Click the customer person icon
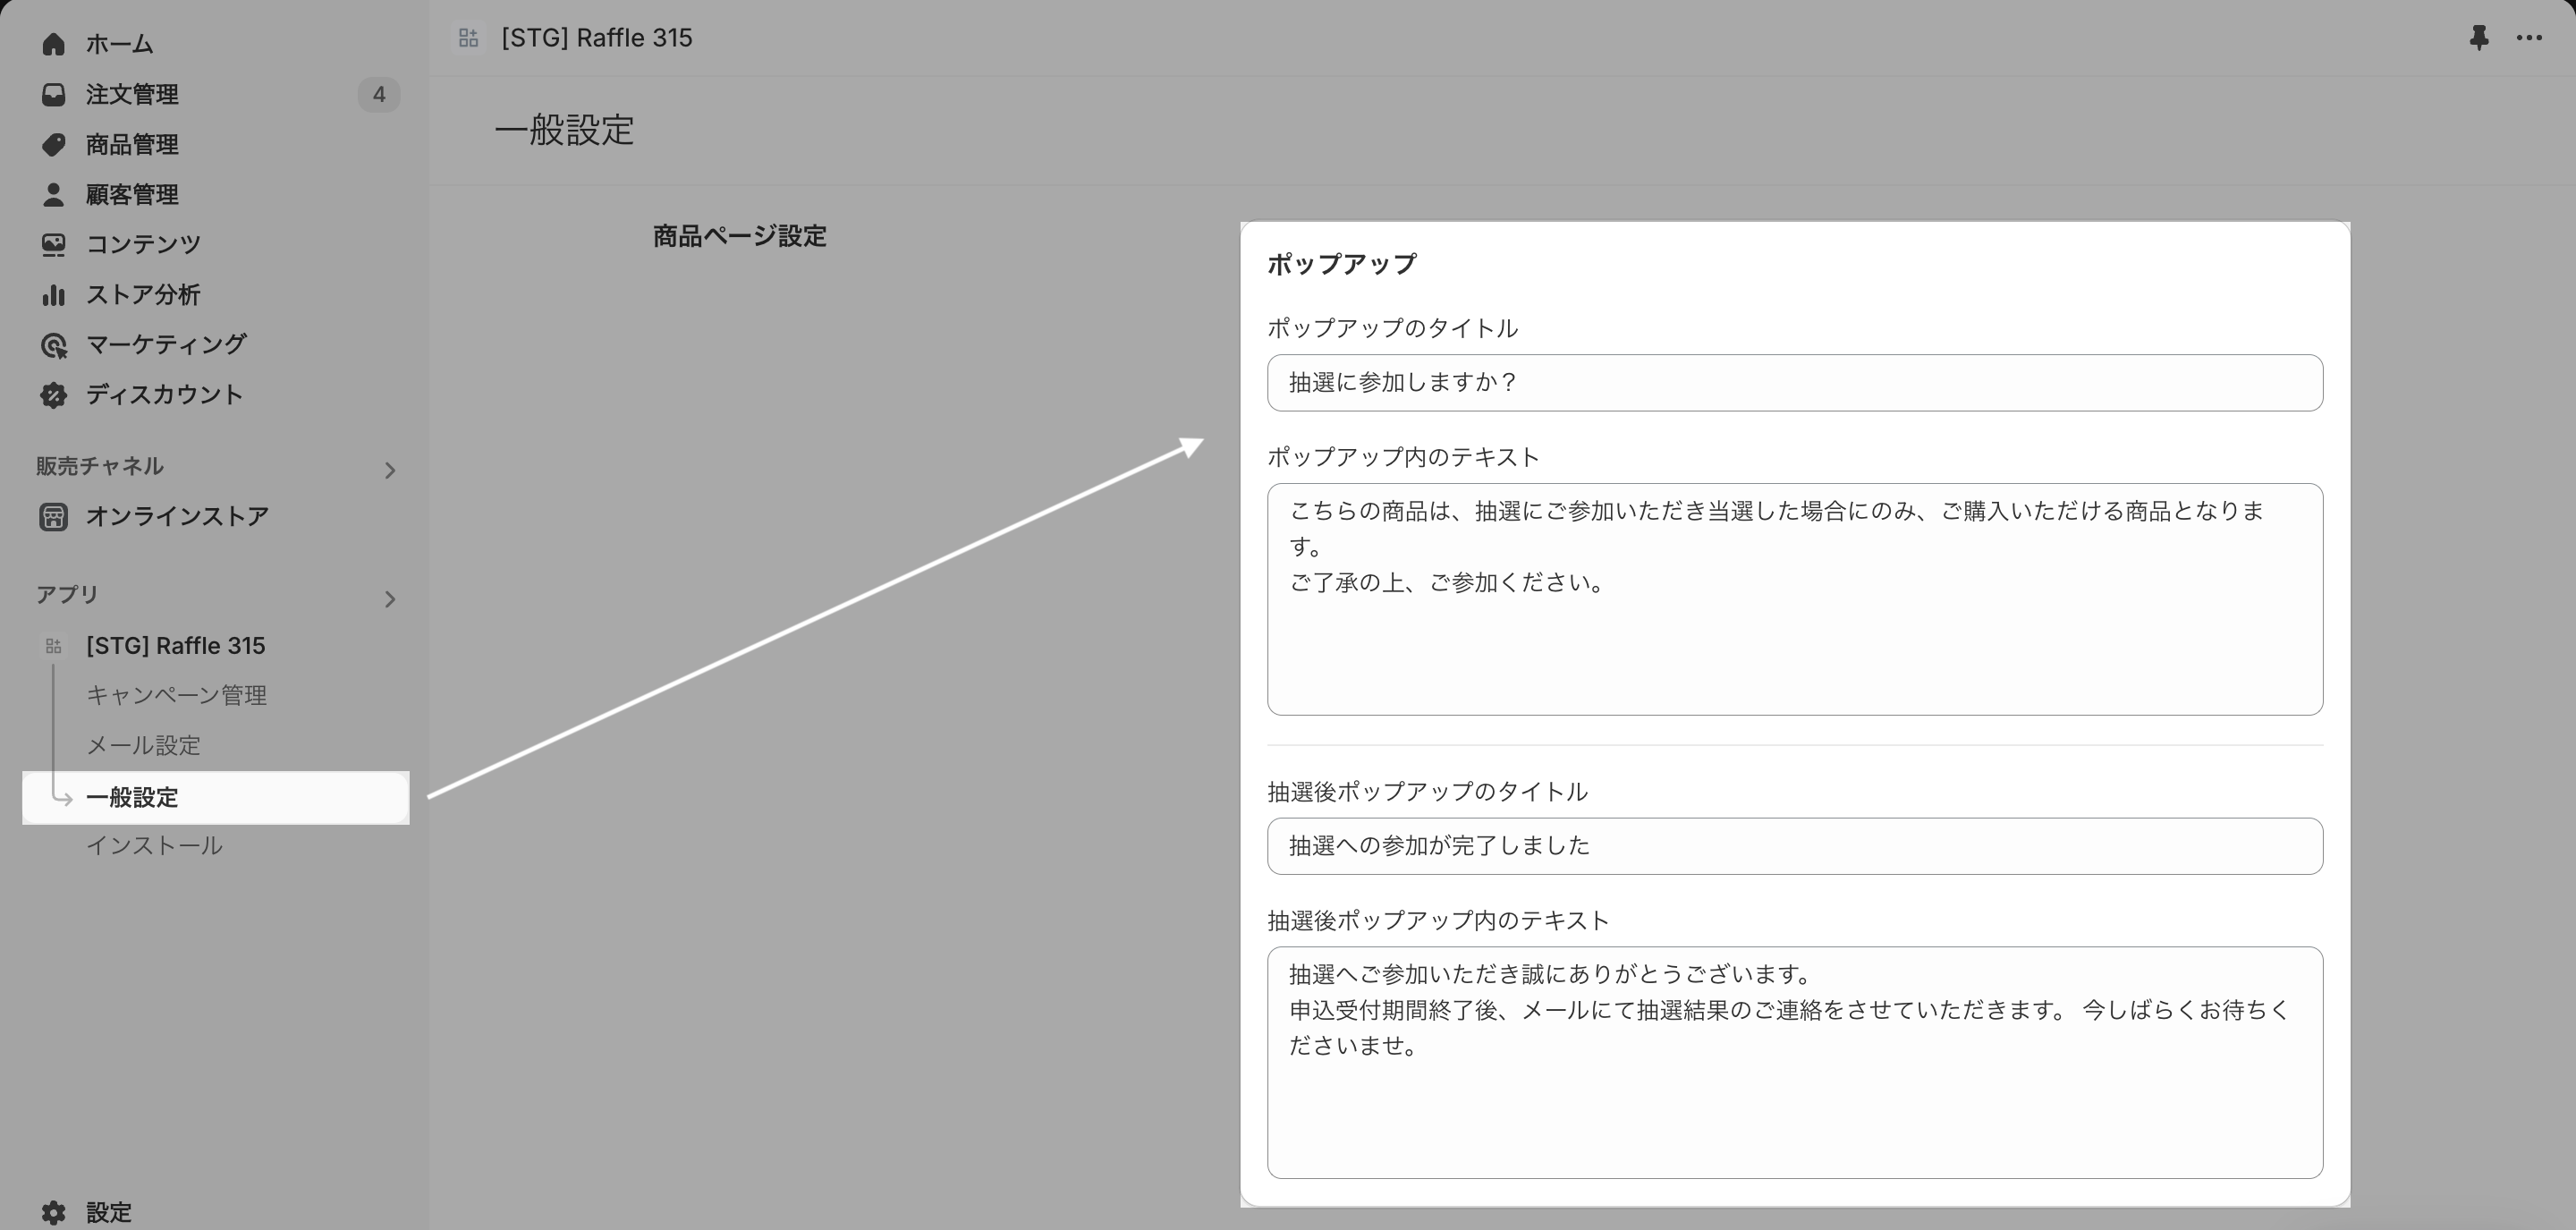This screenshot has width=2576, height=1230. tap(53, 194)
